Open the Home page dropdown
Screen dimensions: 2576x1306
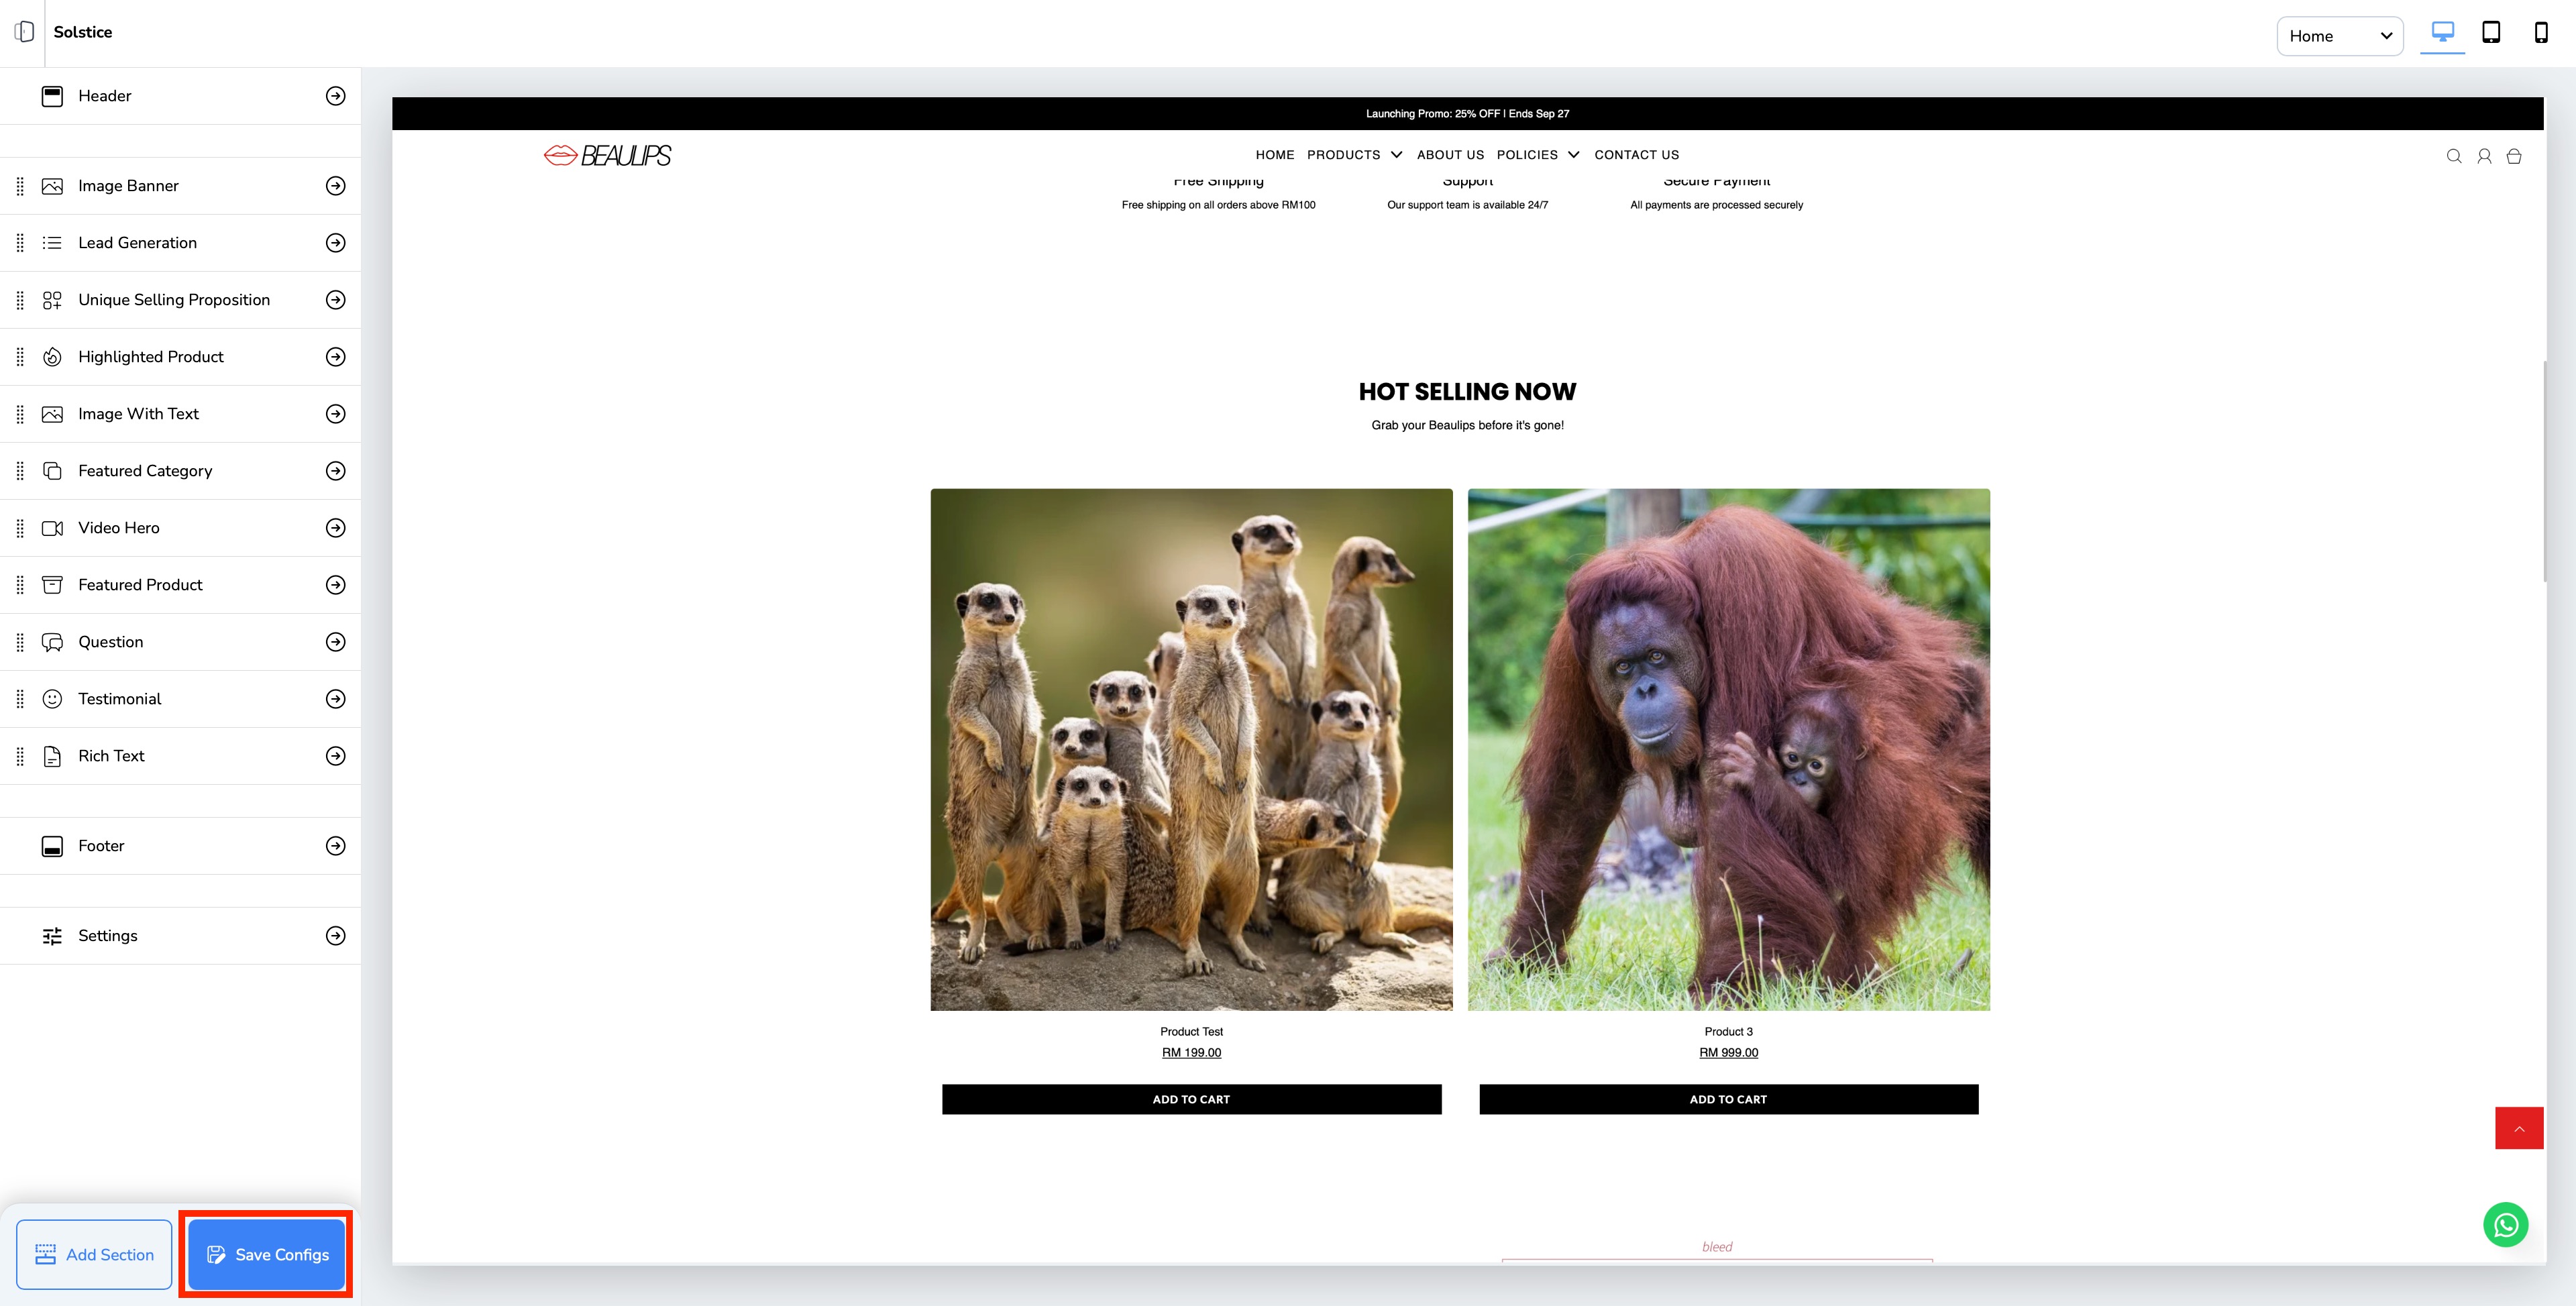click(2339, 36)
